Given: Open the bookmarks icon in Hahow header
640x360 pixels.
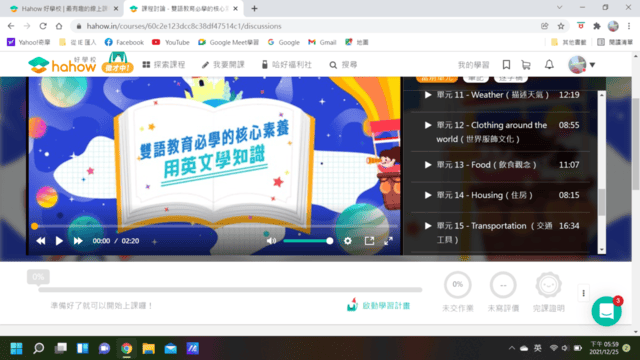Looking at the screenshot, I should coord(506,64).
